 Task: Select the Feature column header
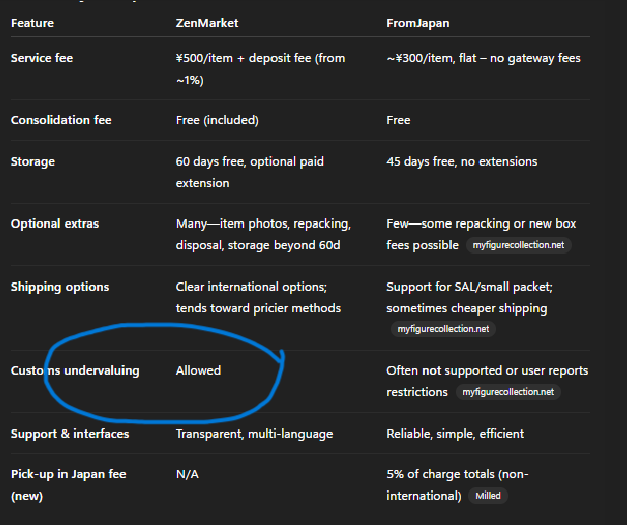[32, 23]
